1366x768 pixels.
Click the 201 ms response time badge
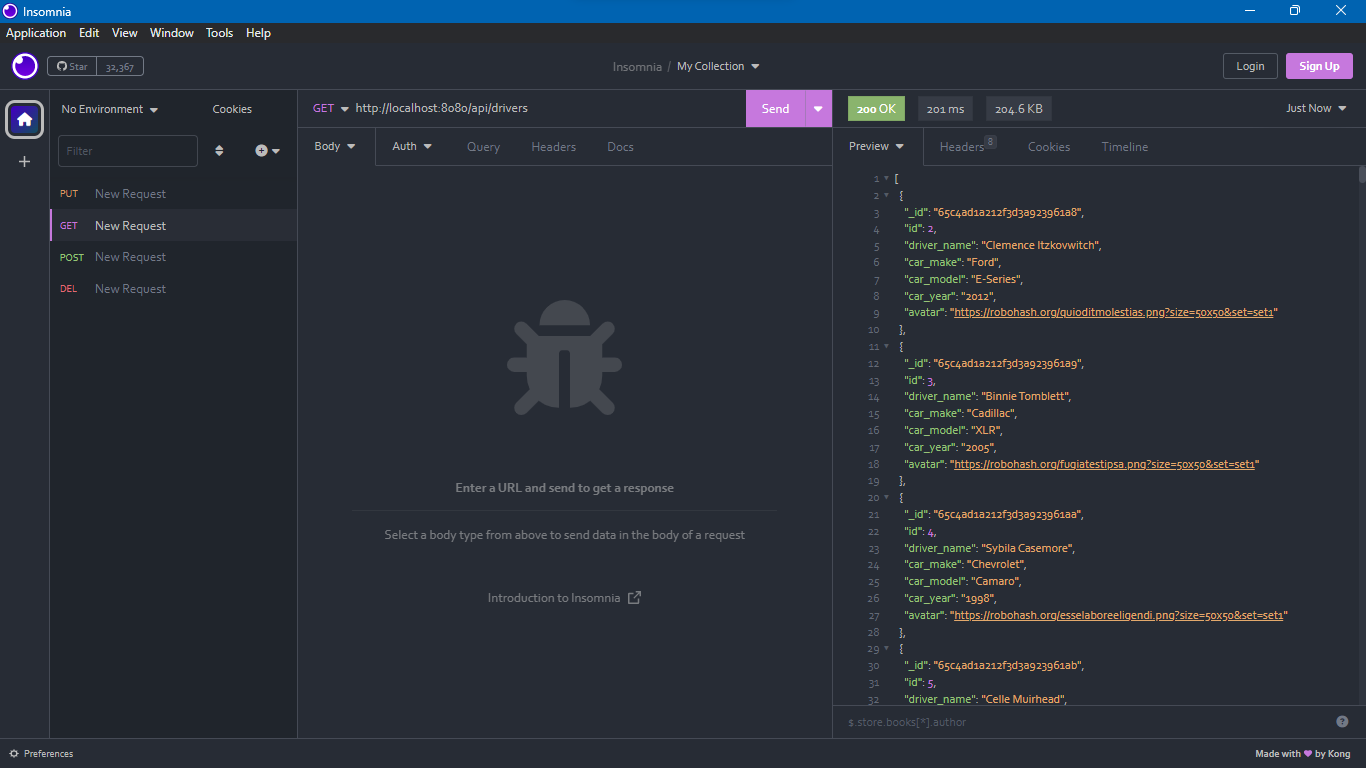(945, 109)
